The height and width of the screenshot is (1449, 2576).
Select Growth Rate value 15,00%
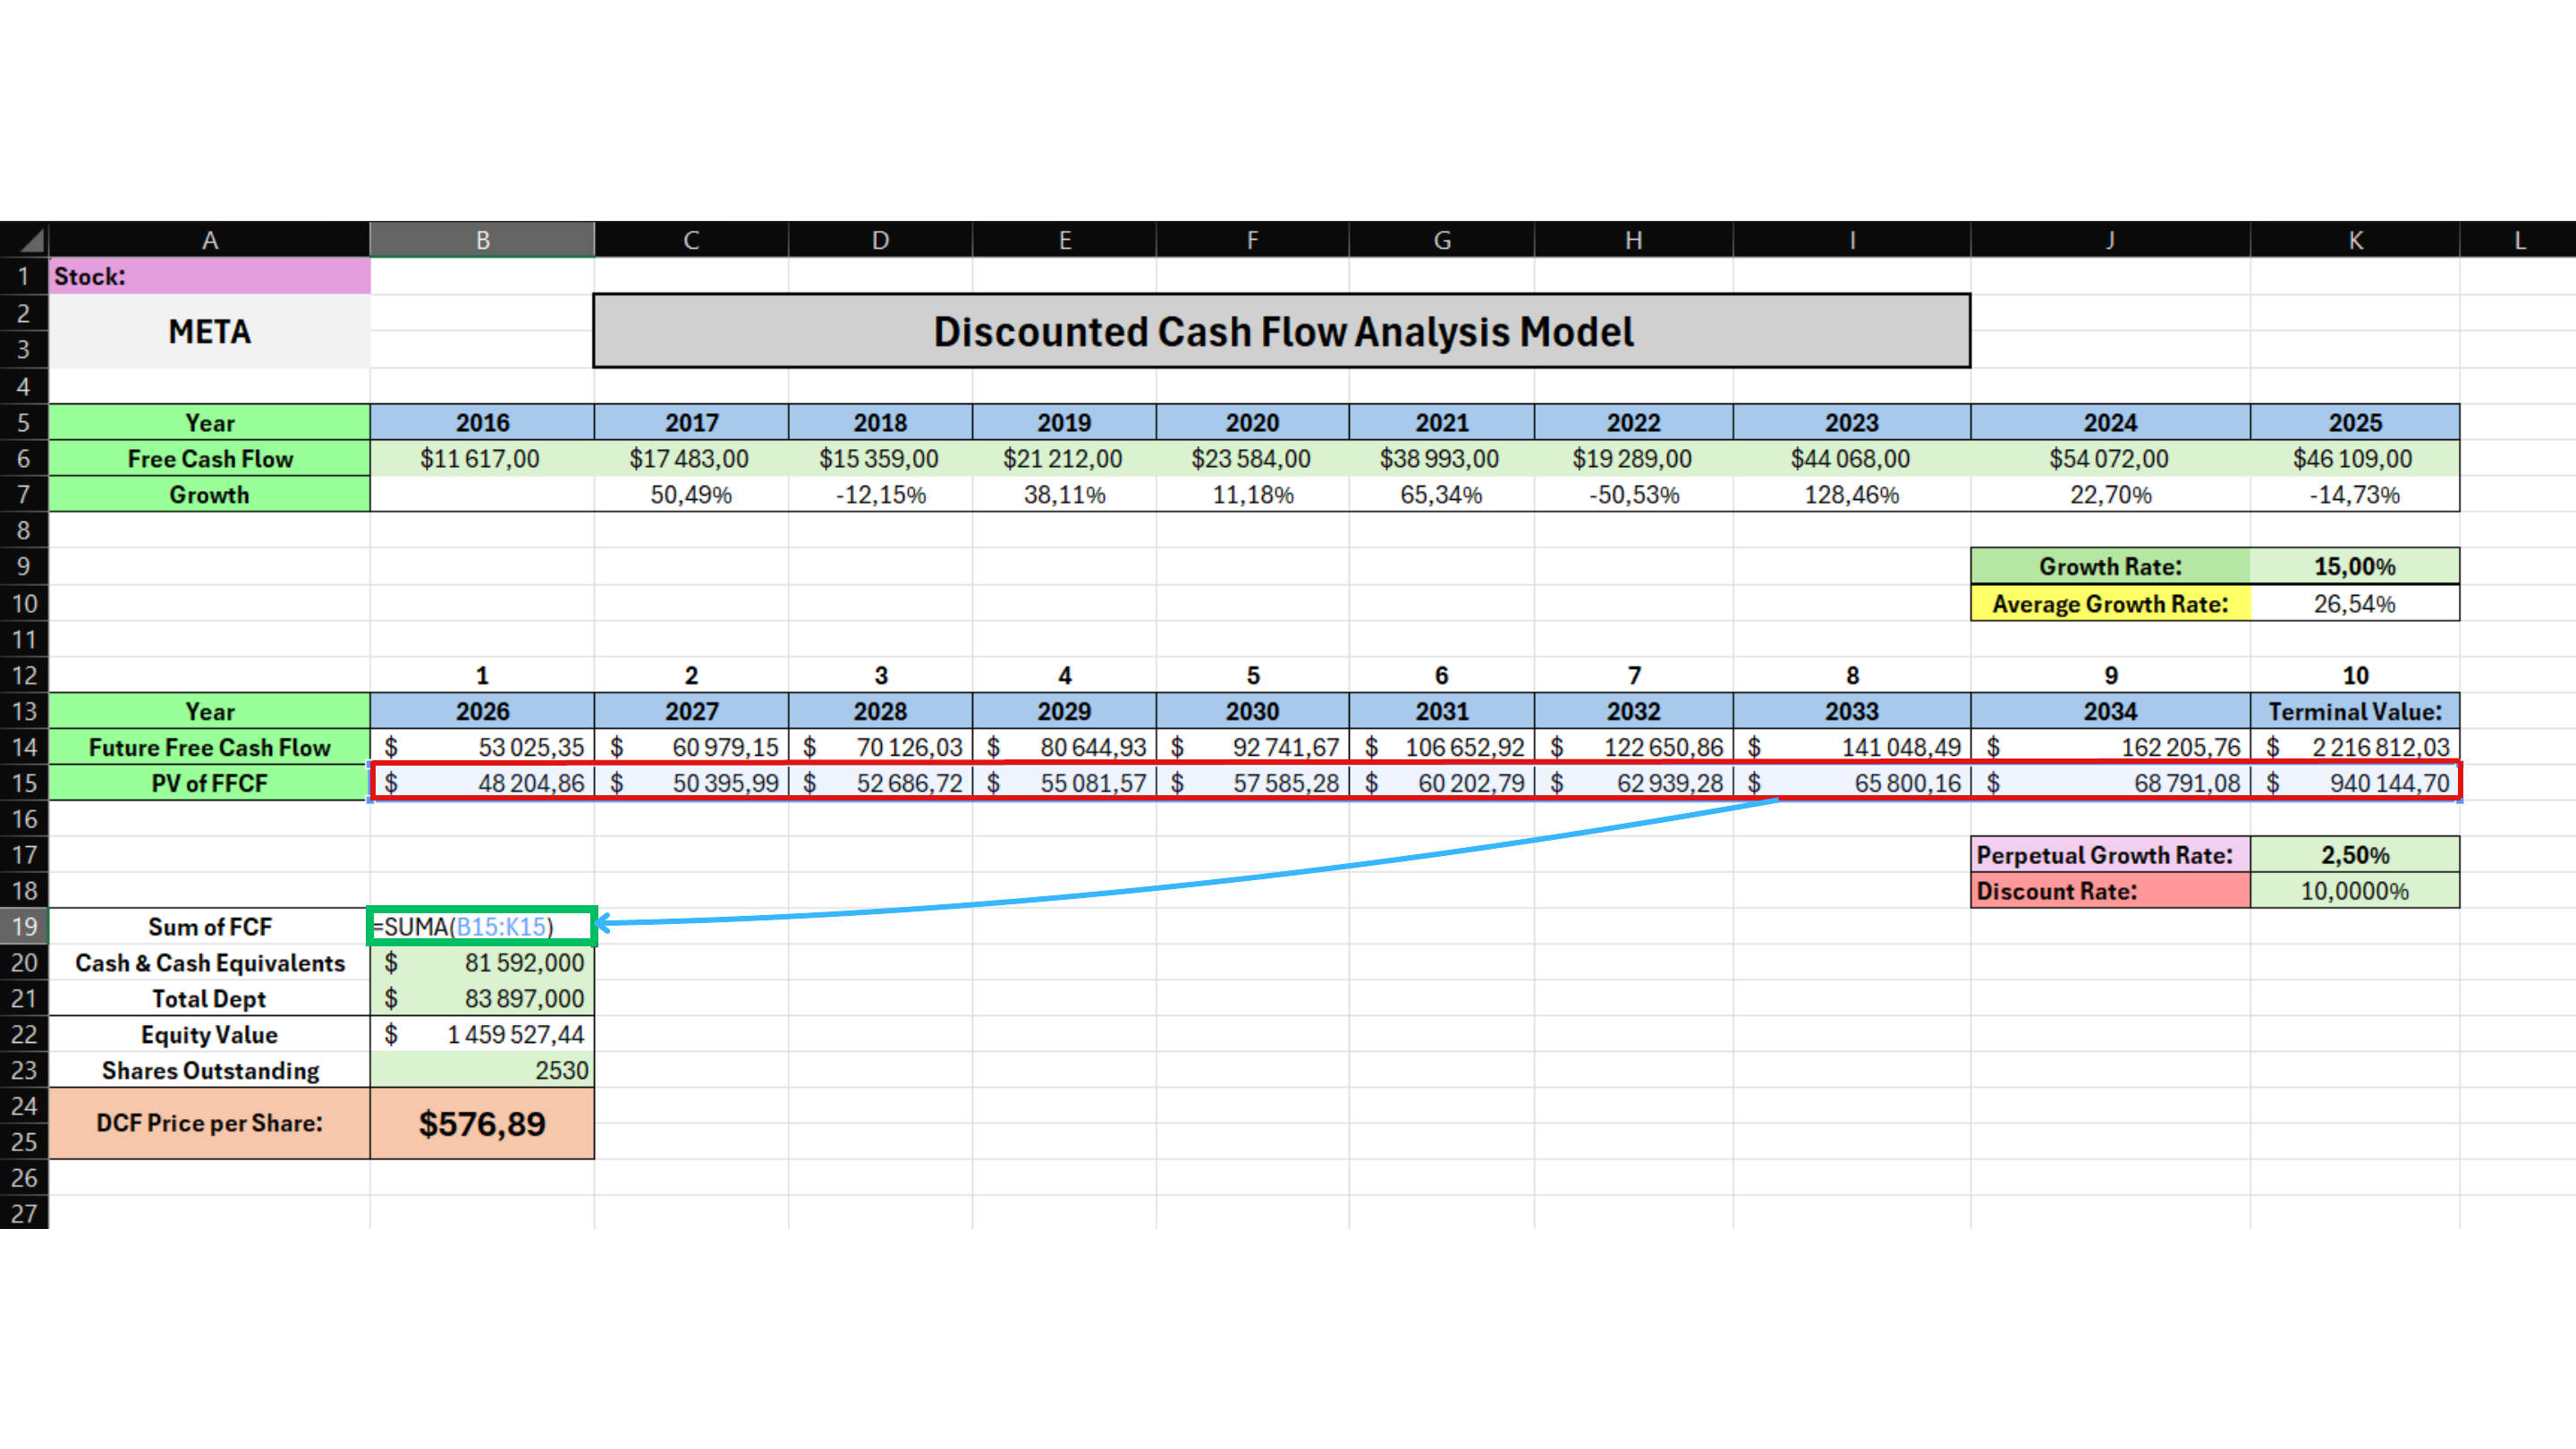[x=2355, y=566]
